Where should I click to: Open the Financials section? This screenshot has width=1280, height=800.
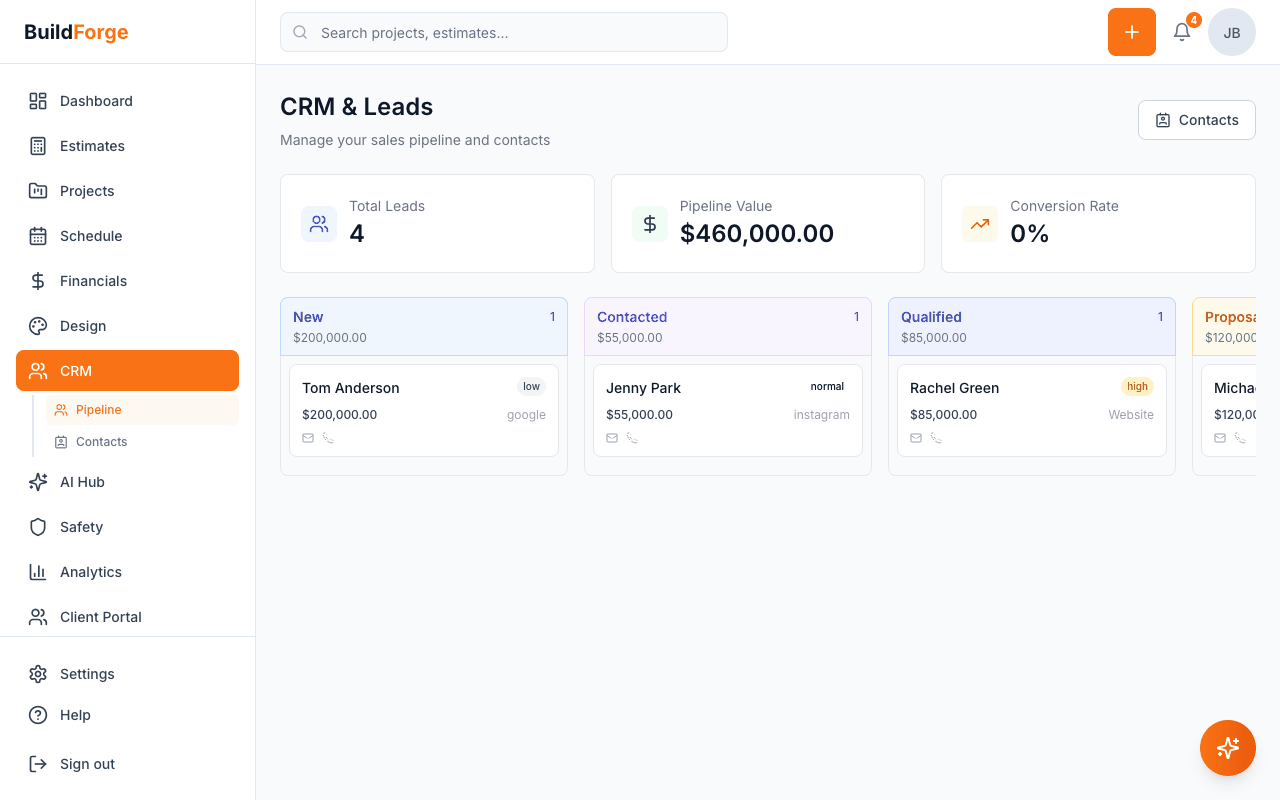pyautogui.click(x=94, y=281)
